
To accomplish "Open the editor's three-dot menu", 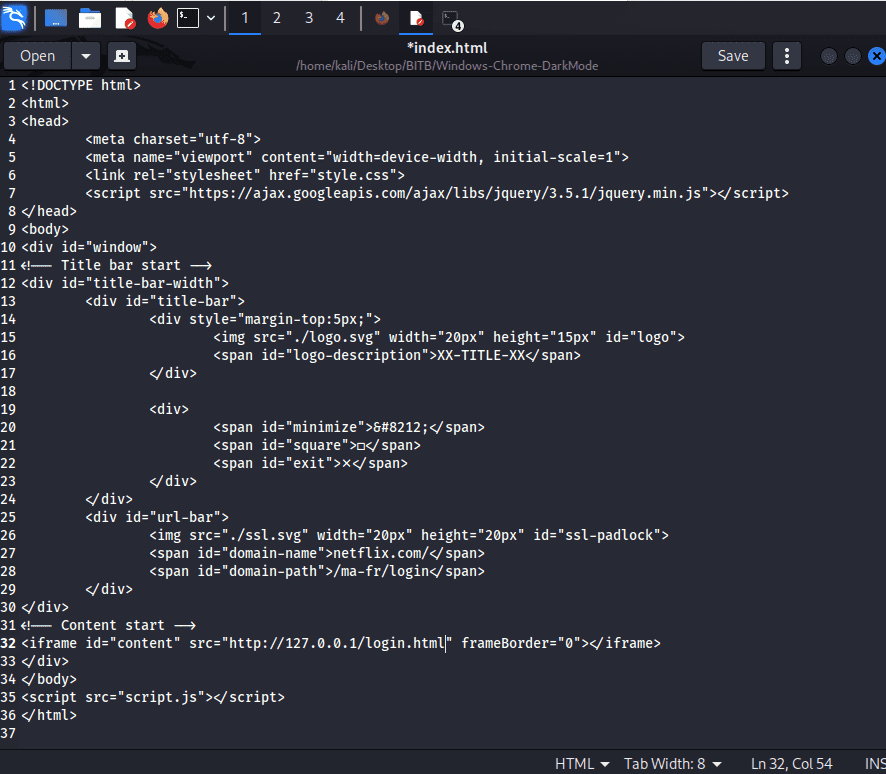I will click(787, 56).
